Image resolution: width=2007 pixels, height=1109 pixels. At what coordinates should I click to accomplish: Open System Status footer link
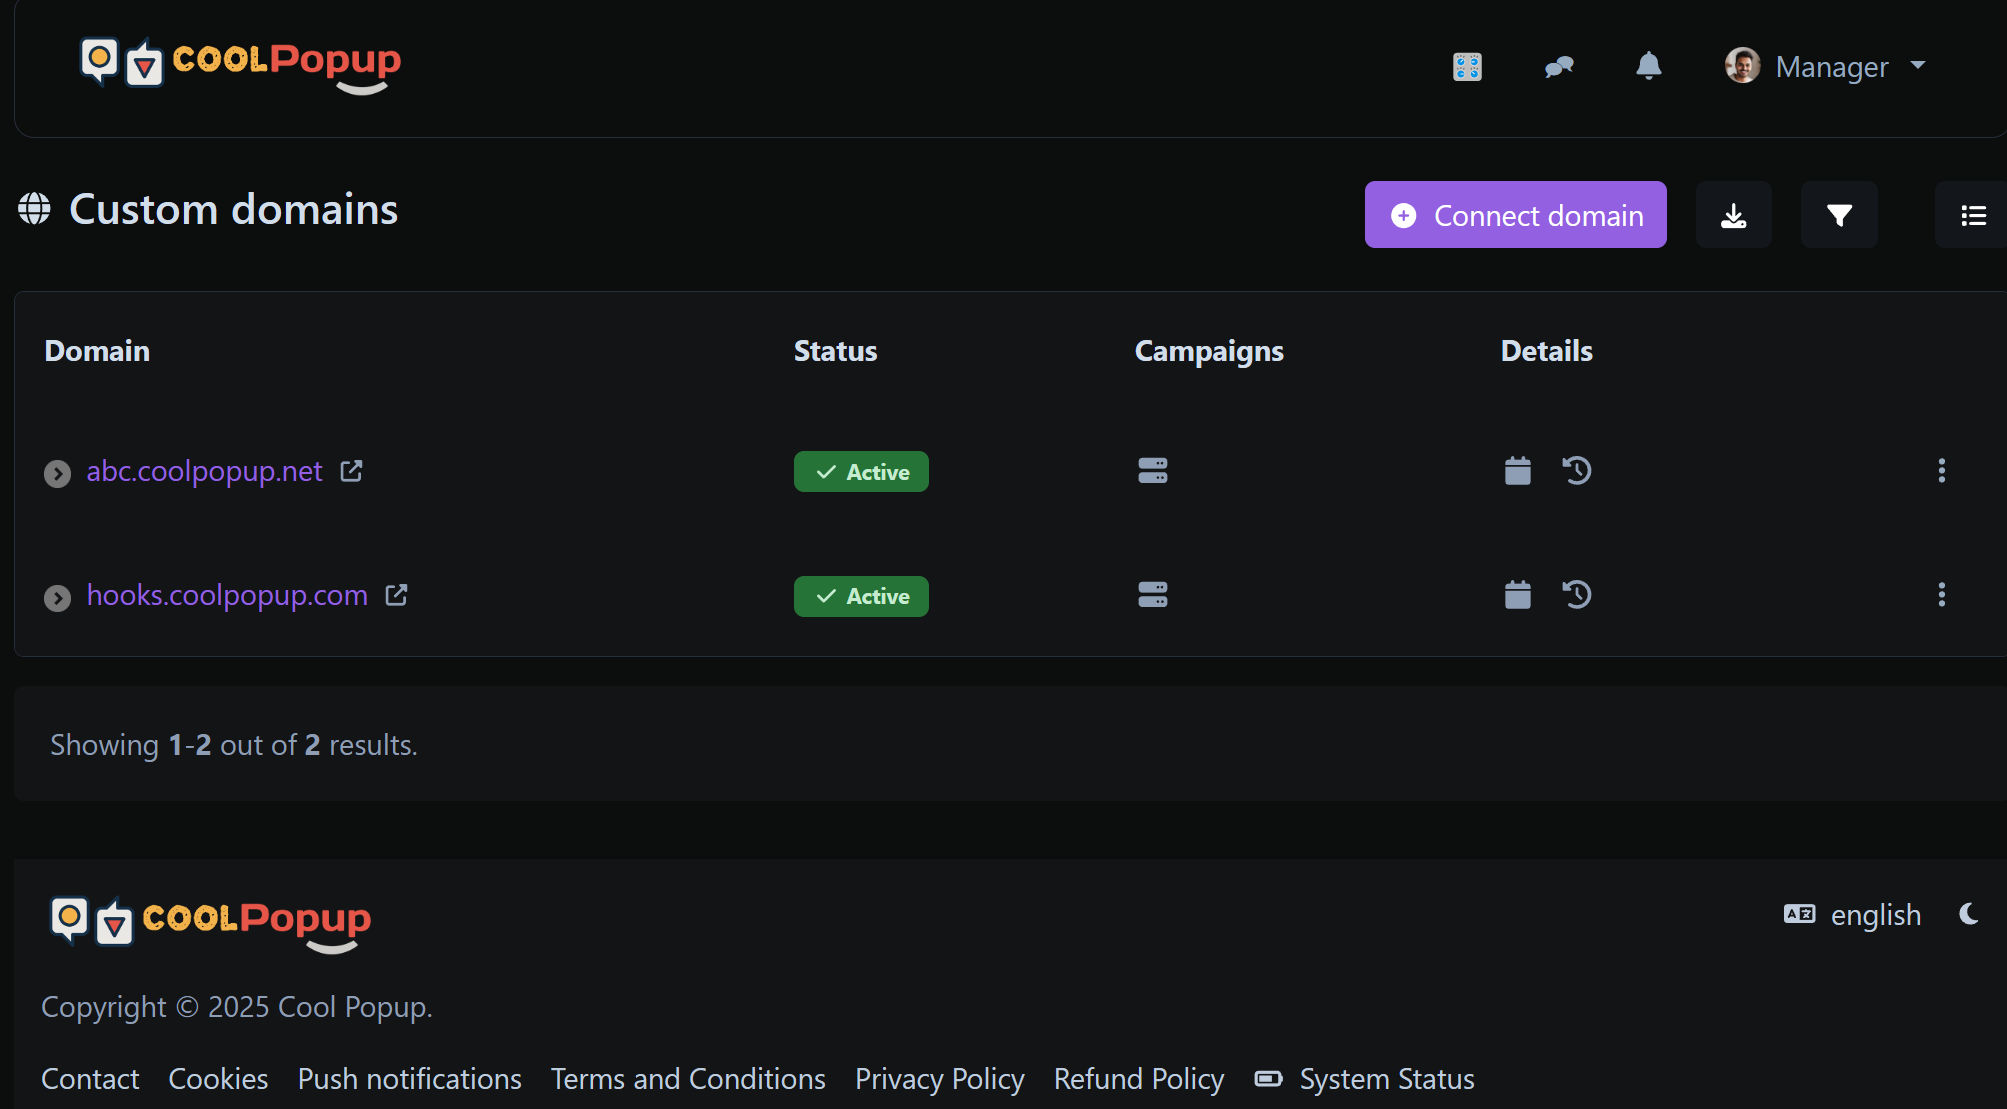1386,1079
